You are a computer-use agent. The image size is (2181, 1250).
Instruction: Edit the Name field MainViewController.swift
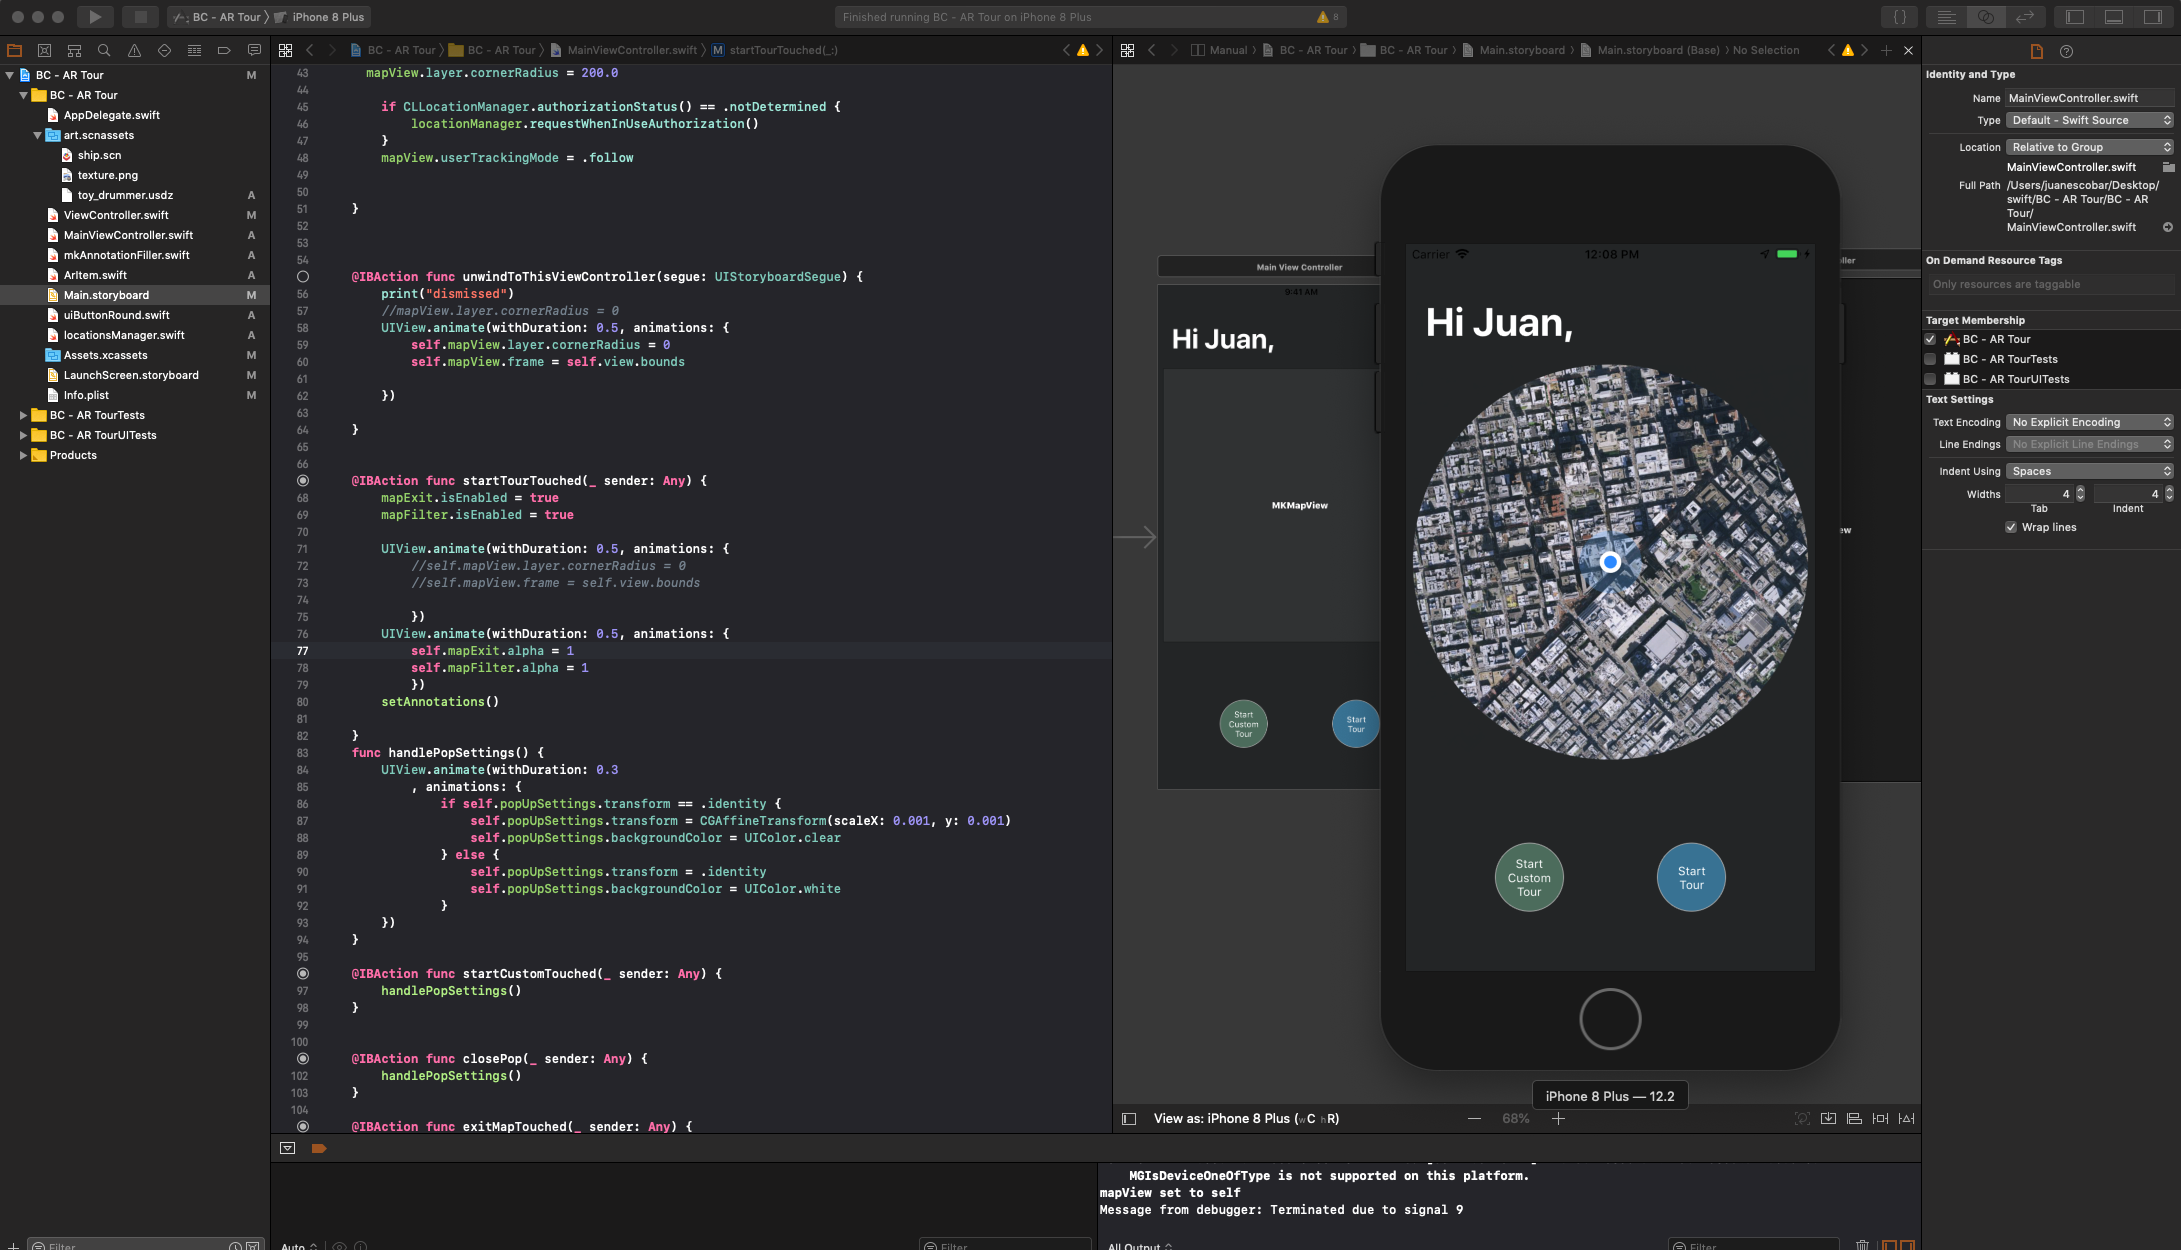[2090, 98]
